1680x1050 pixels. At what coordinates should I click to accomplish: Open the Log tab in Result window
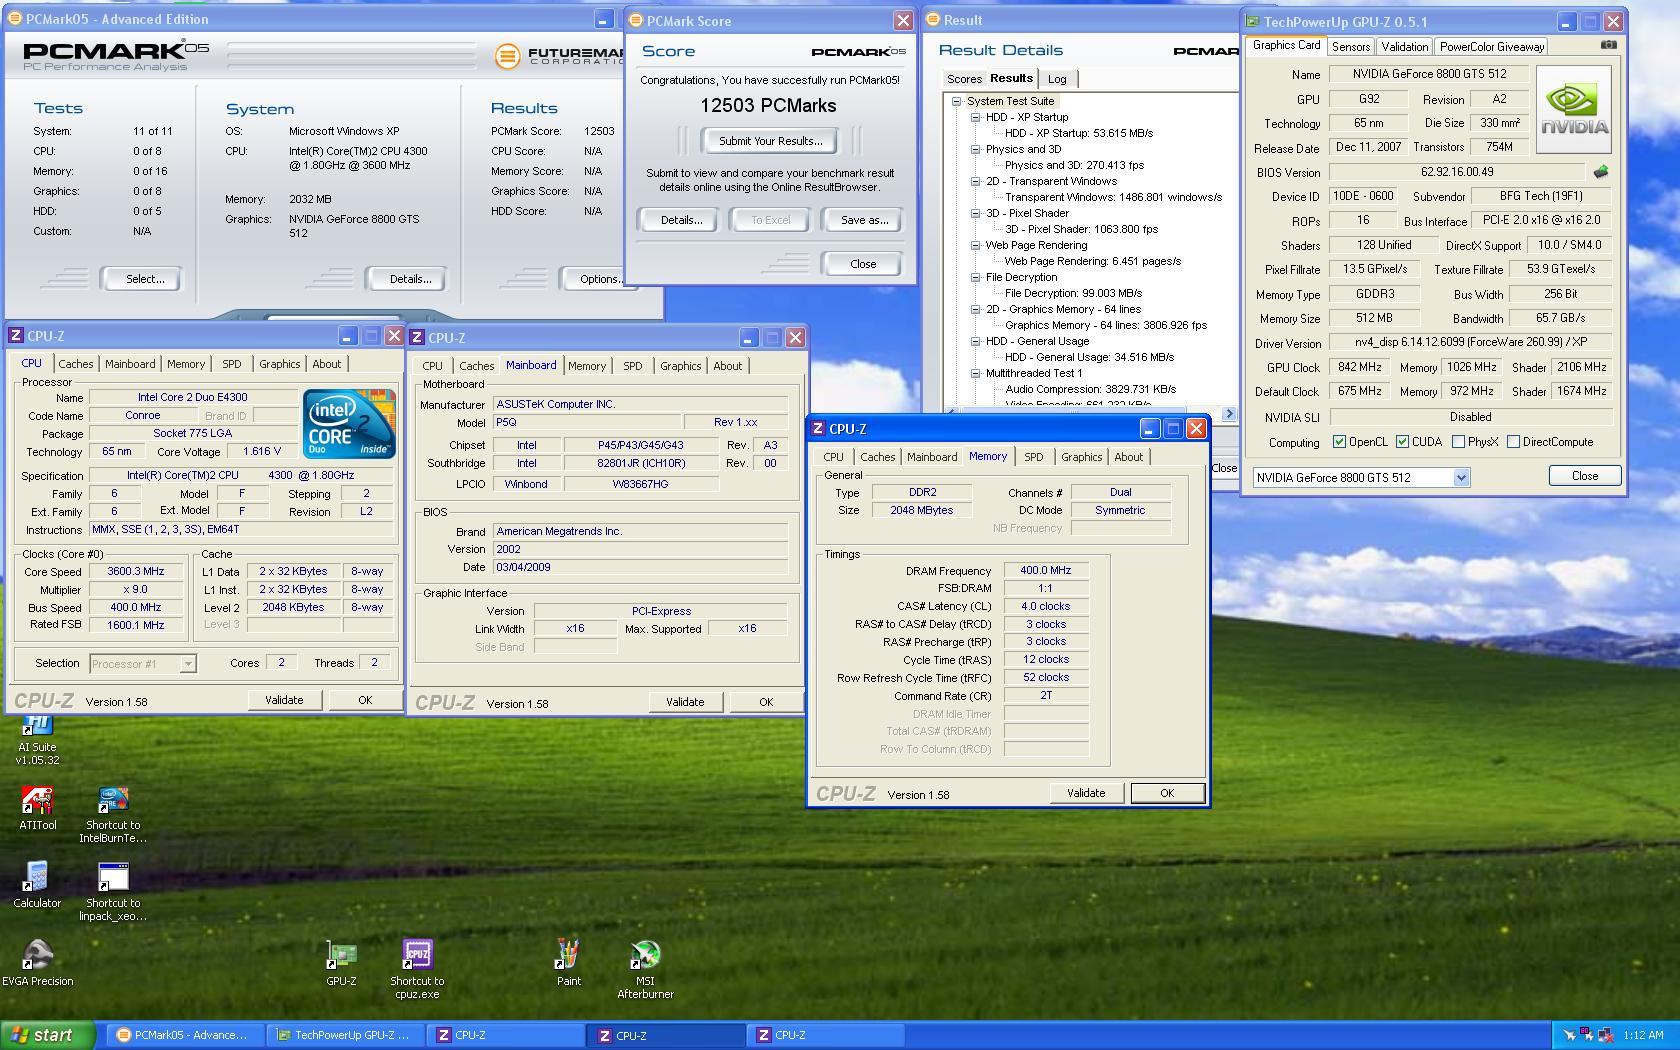1057,79
